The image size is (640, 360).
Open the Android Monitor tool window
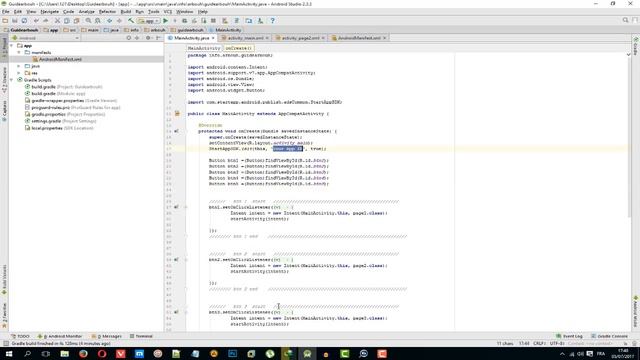pyautogui.click(x=60, y=336)
